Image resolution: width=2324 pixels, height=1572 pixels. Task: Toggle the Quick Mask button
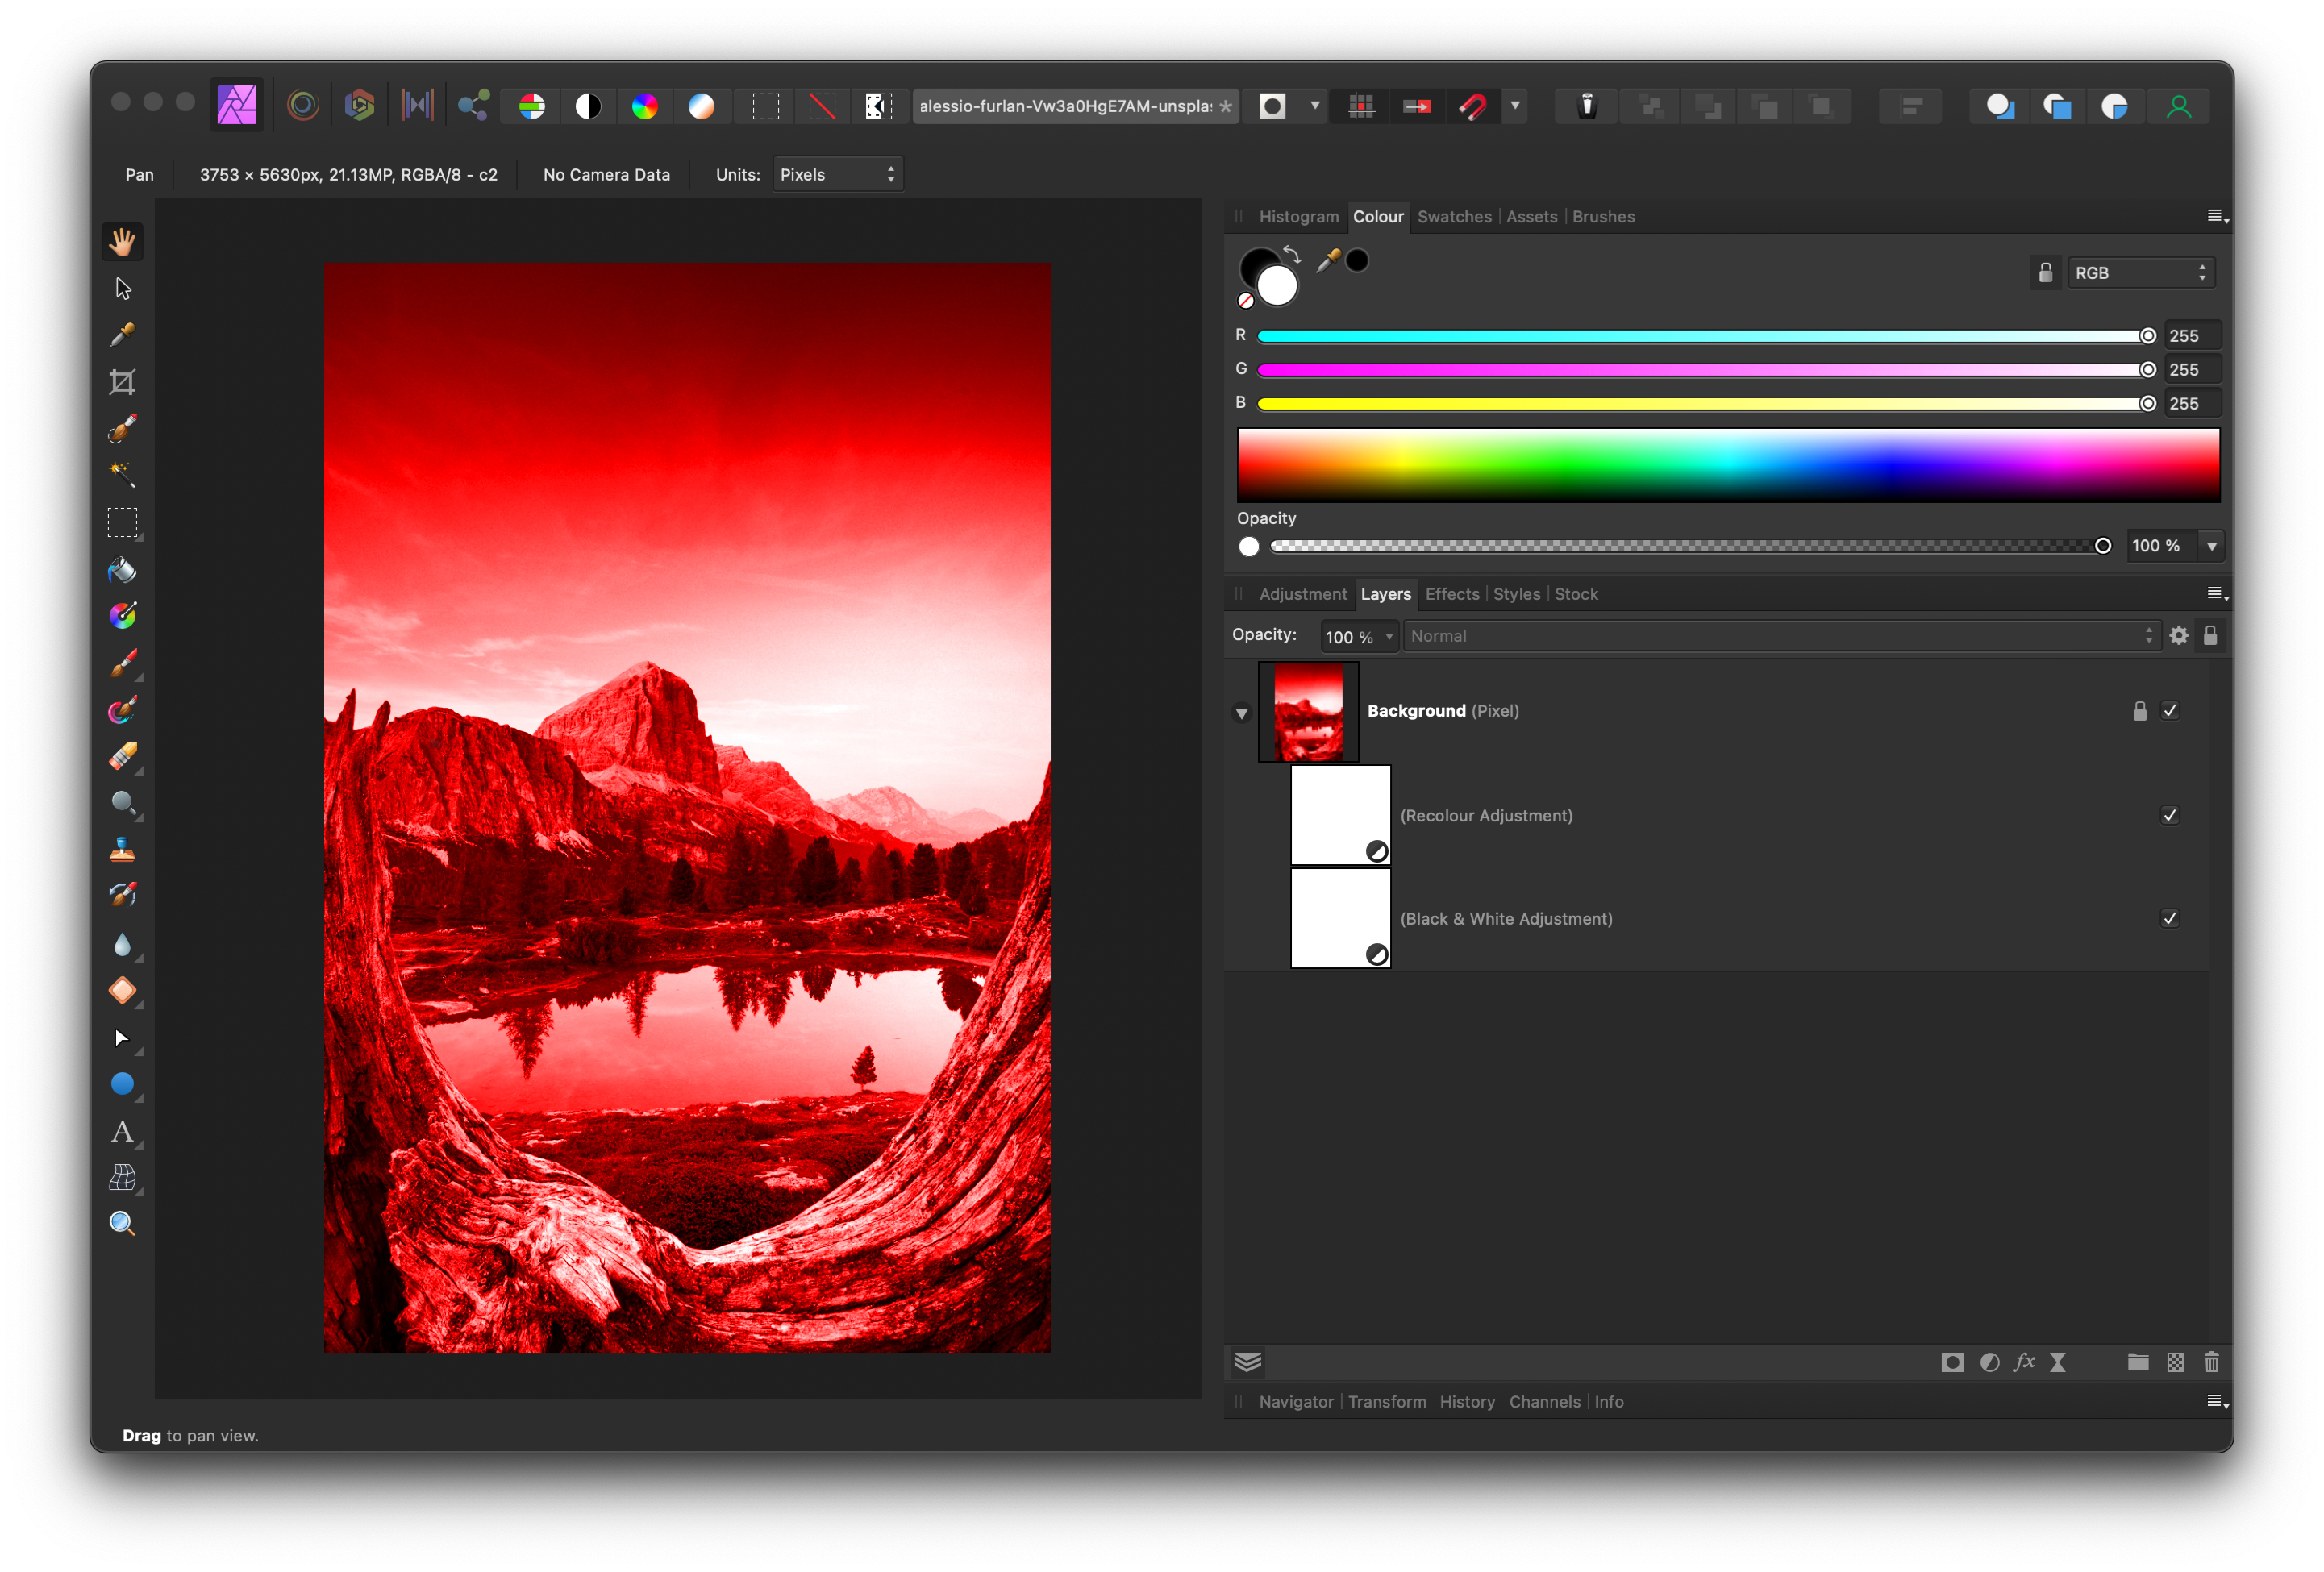[x=1272, y=106]
